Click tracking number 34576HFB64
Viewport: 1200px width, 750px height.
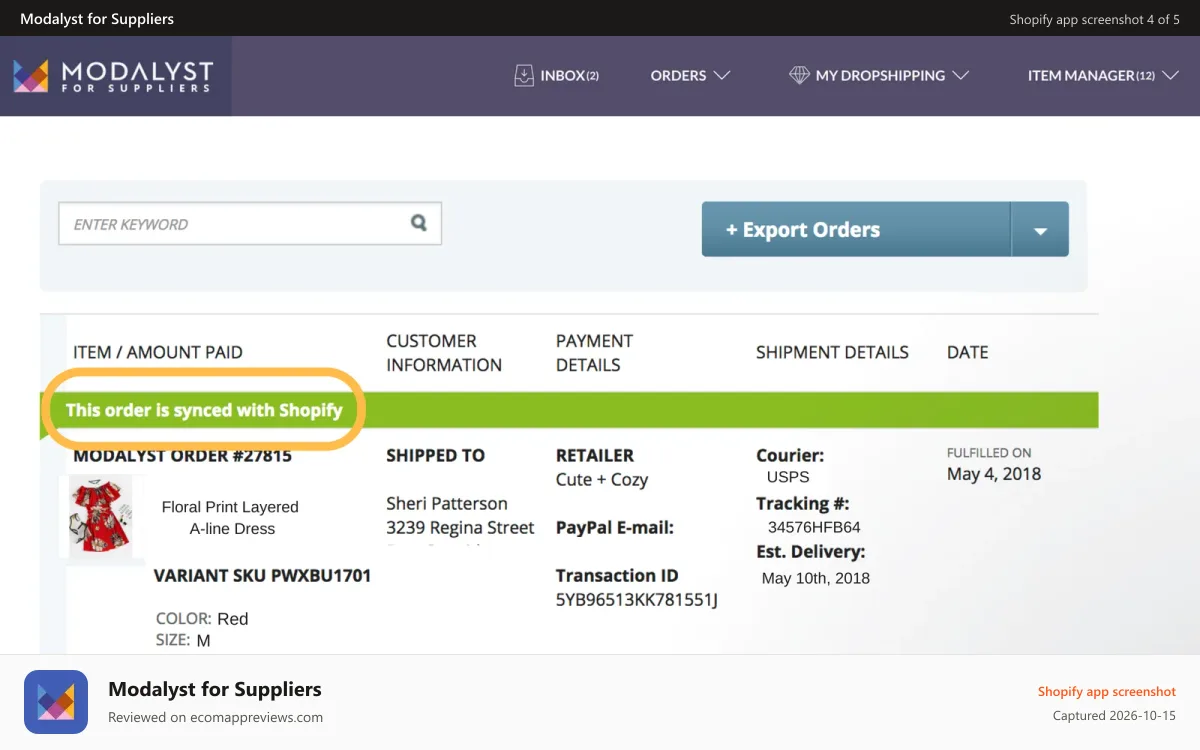coord(814,527)
